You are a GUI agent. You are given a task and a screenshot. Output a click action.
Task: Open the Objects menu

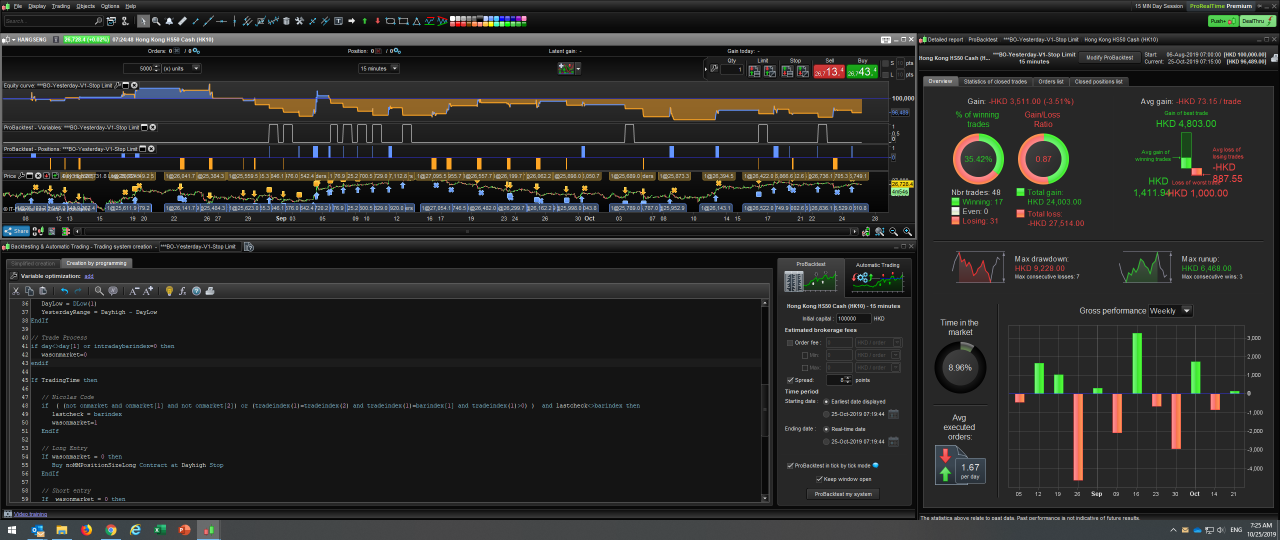click(86, 5)
